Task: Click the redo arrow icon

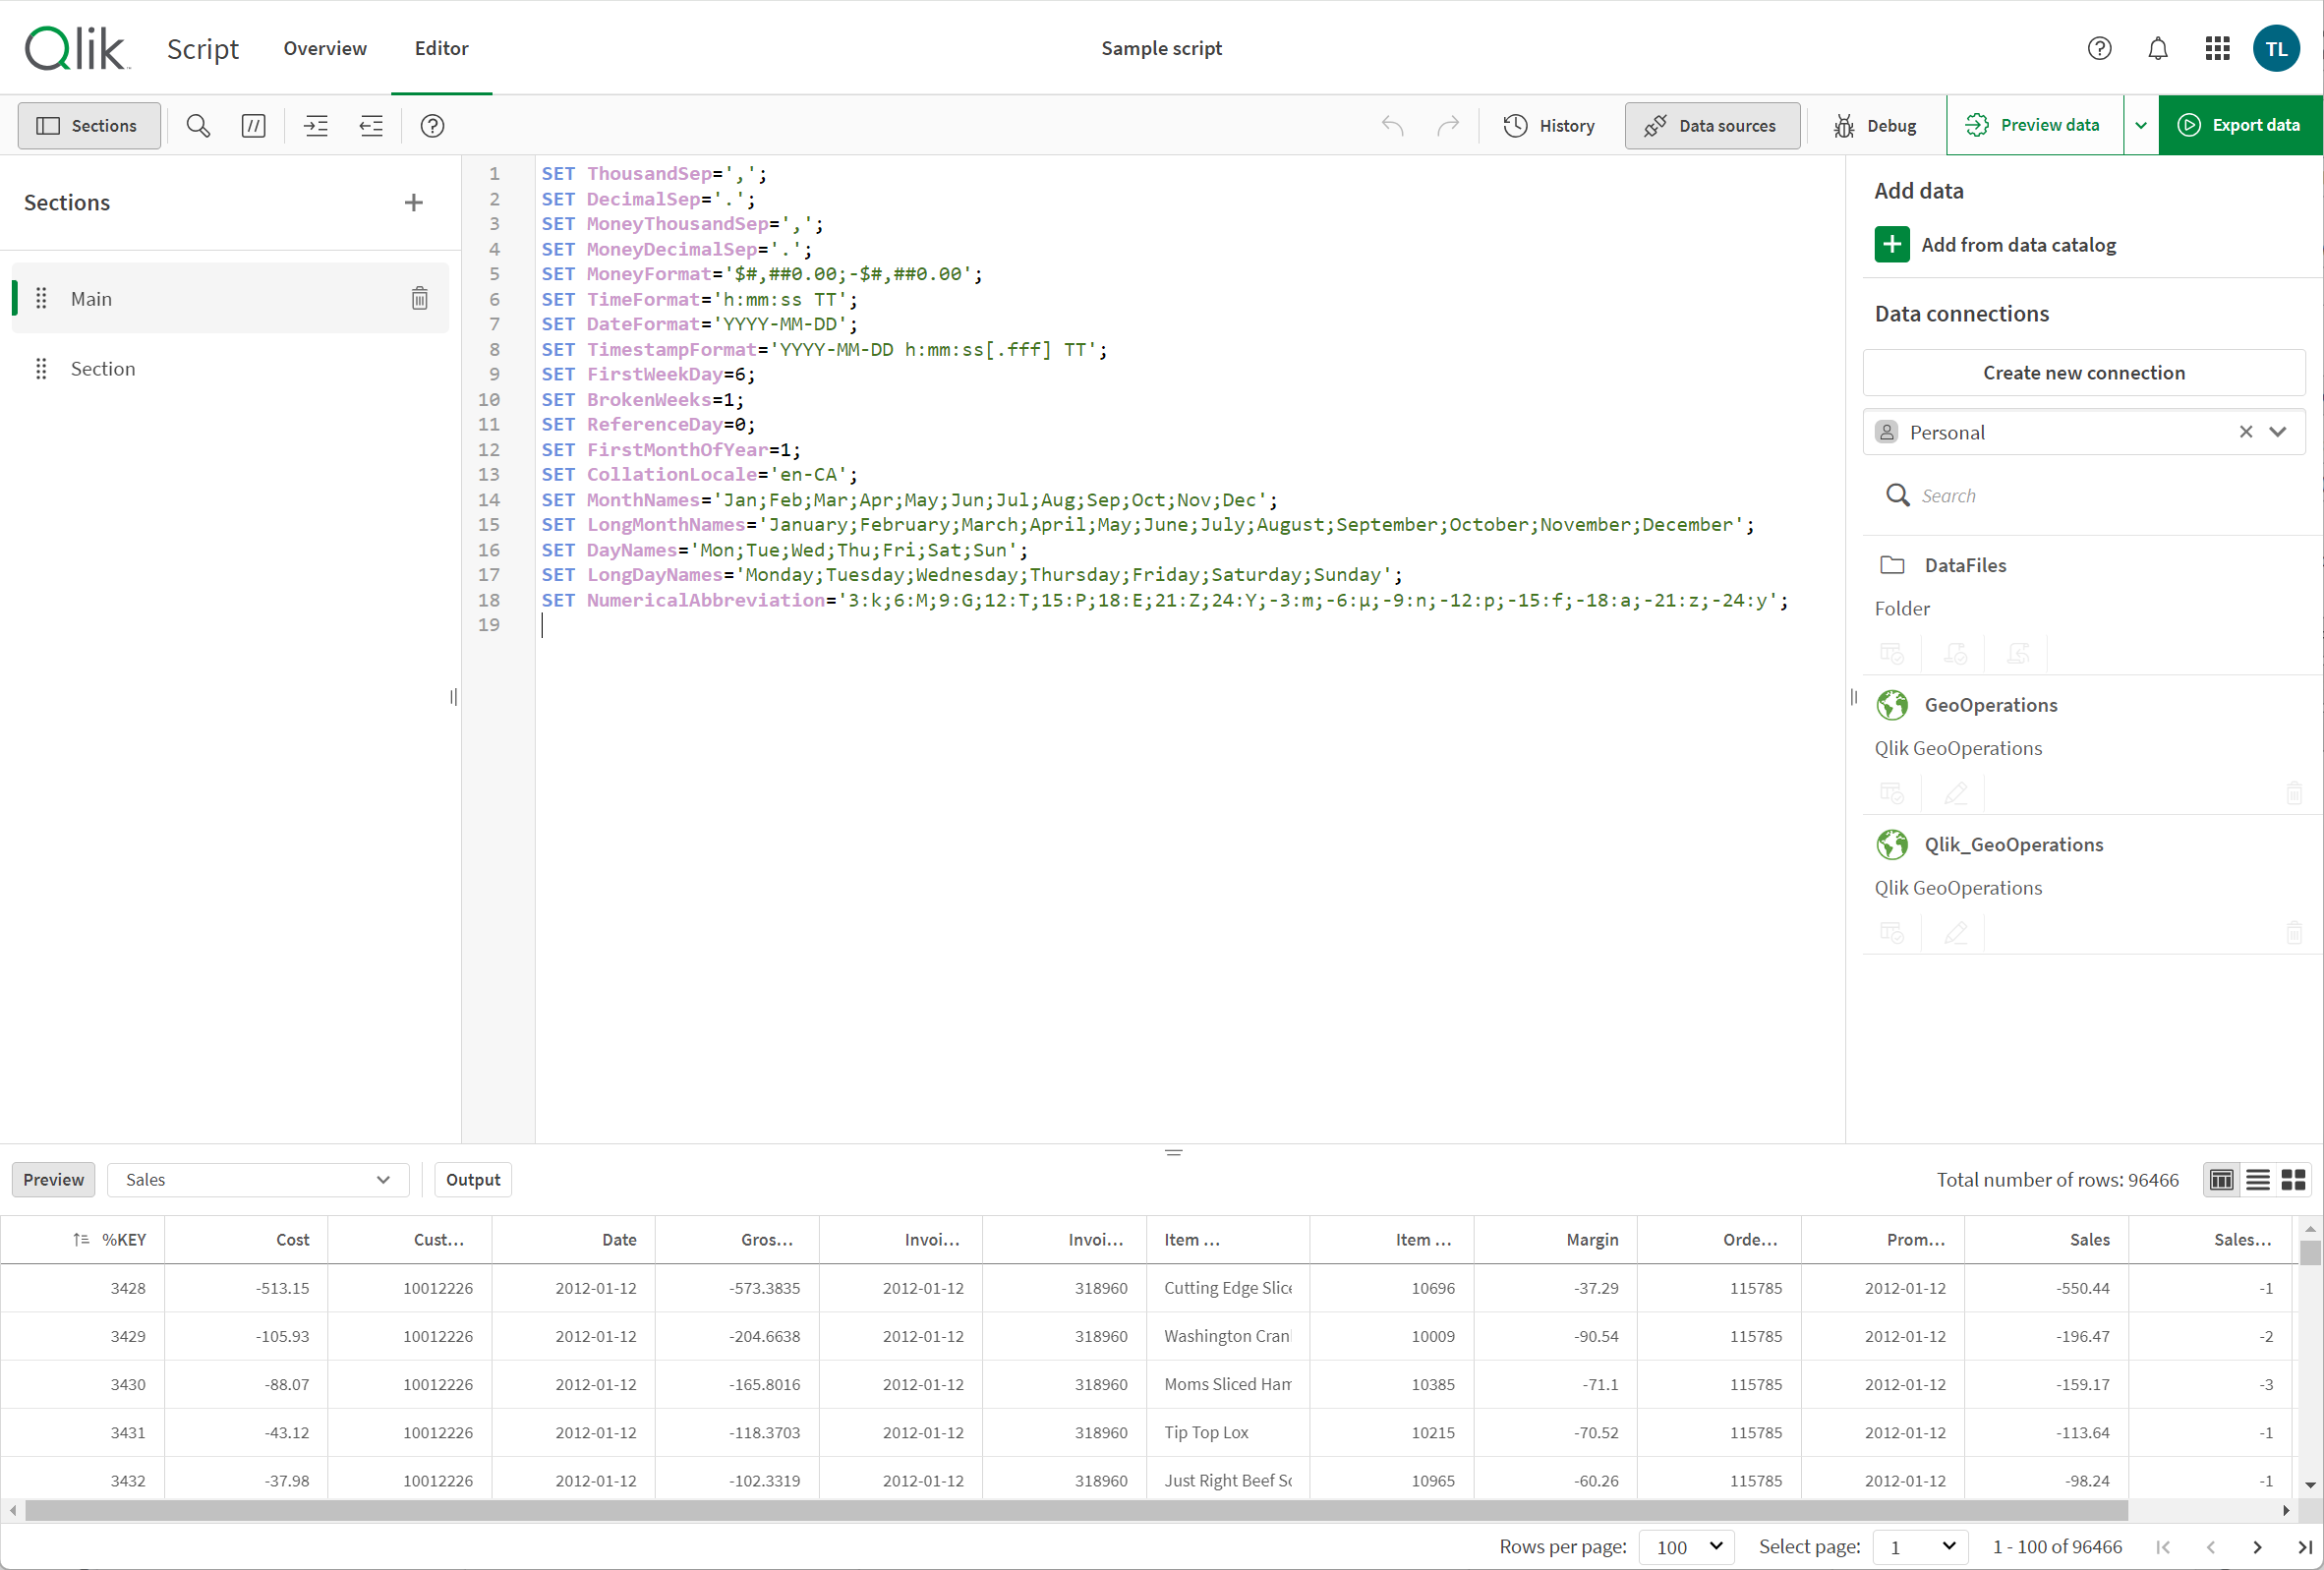Action: click(x=1448, y=125)
